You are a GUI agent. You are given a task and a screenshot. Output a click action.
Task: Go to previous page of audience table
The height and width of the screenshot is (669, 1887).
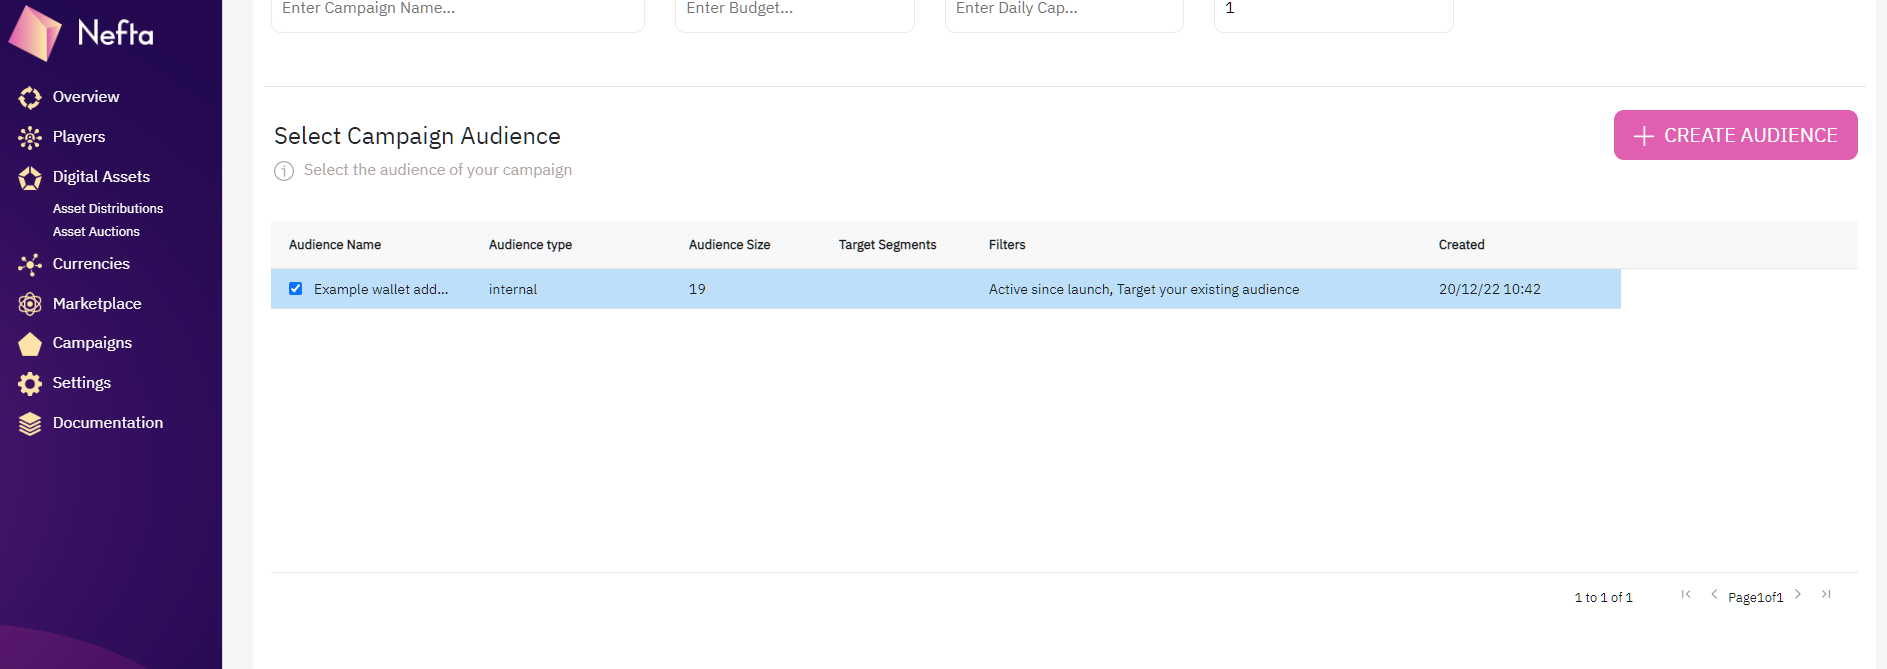[1714, 594]
